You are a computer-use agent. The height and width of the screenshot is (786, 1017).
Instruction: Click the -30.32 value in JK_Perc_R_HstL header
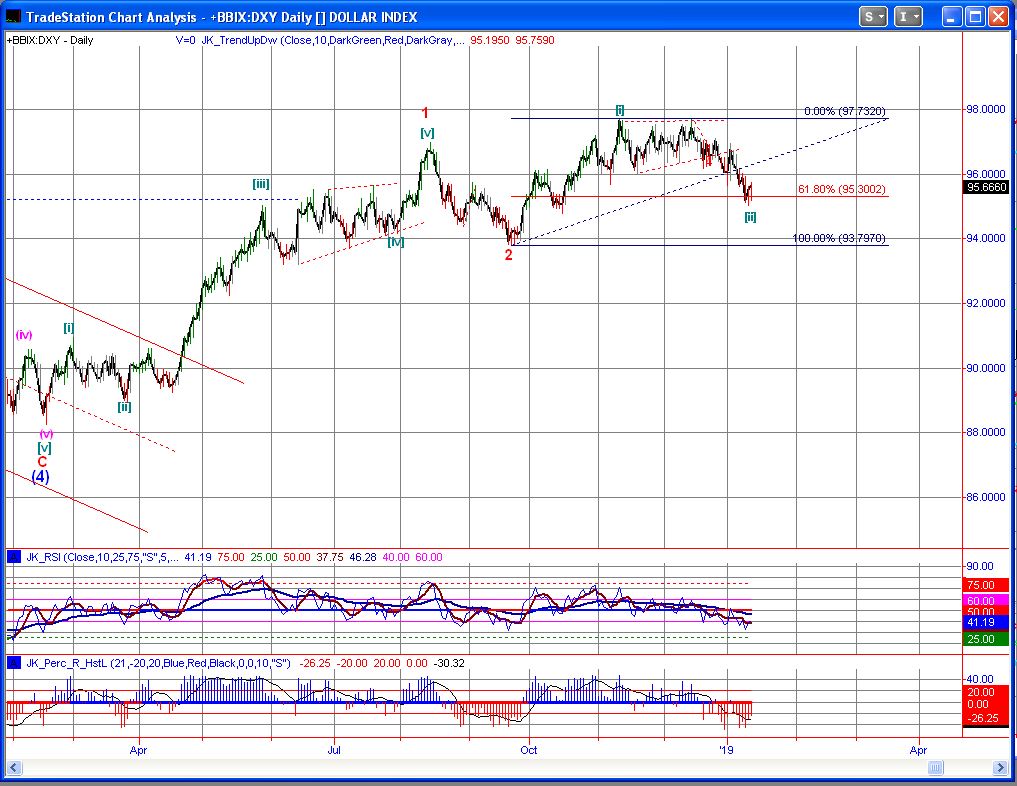450,663
